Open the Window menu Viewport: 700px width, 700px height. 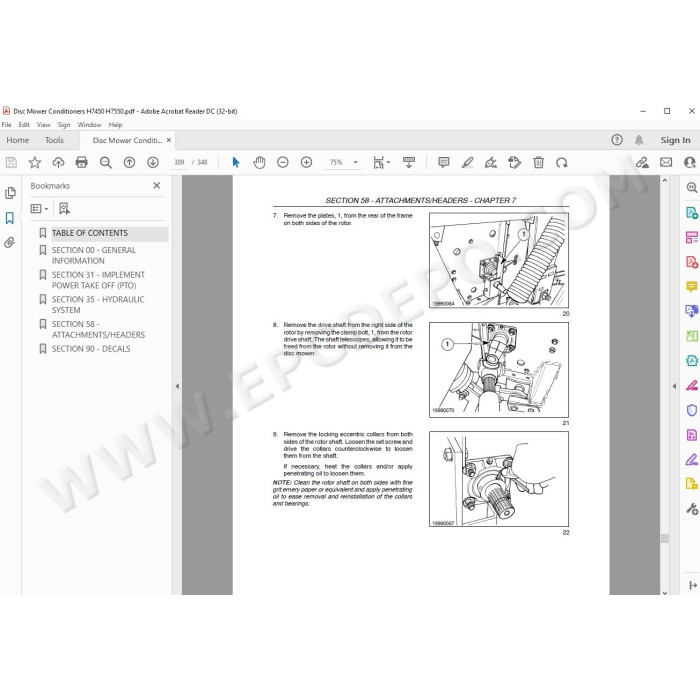click(89, 125)
